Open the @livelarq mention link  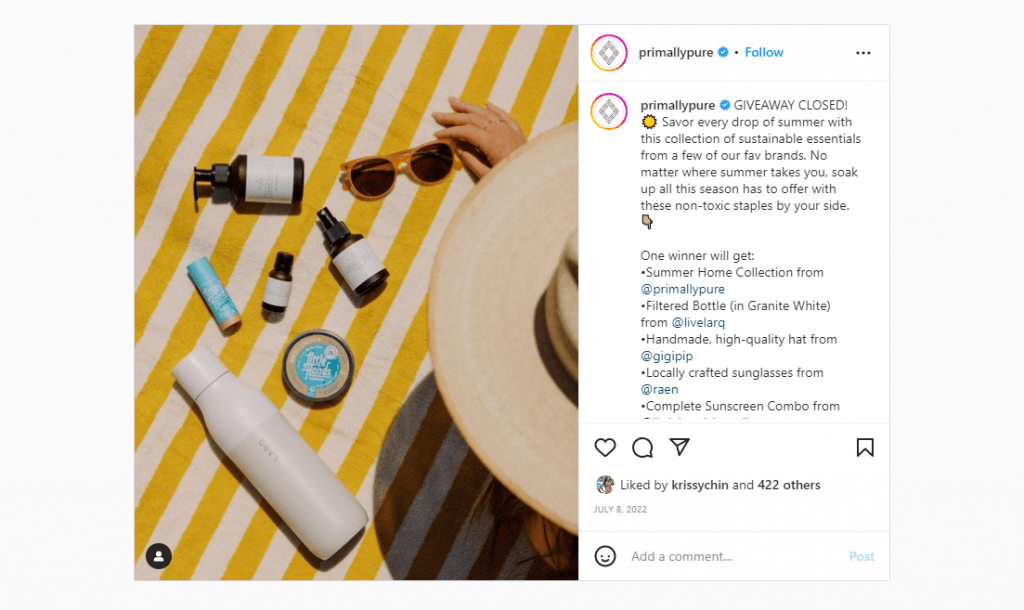(x=698, y=323)
